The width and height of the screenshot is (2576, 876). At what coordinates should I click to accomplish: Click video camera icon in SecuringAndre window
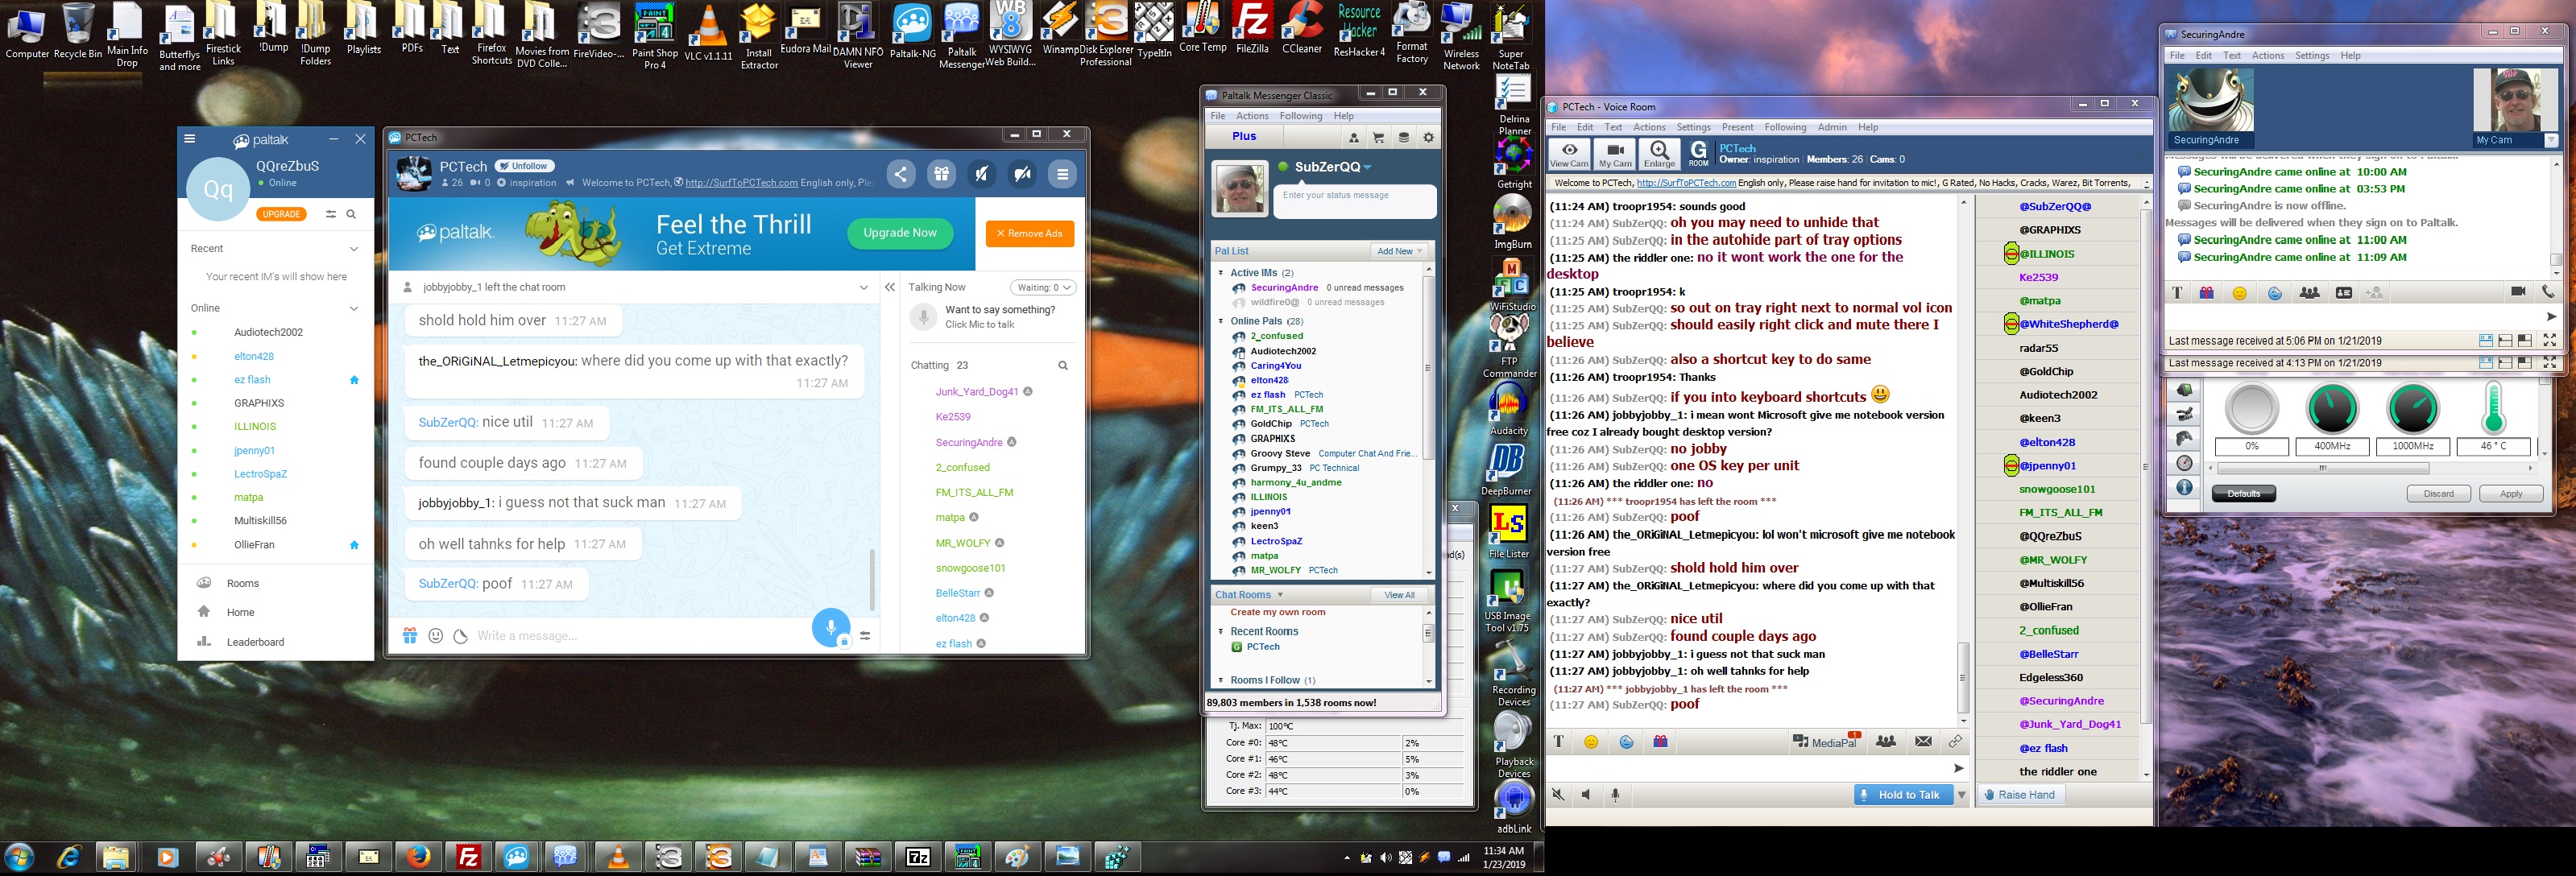tap(2518, 292)
